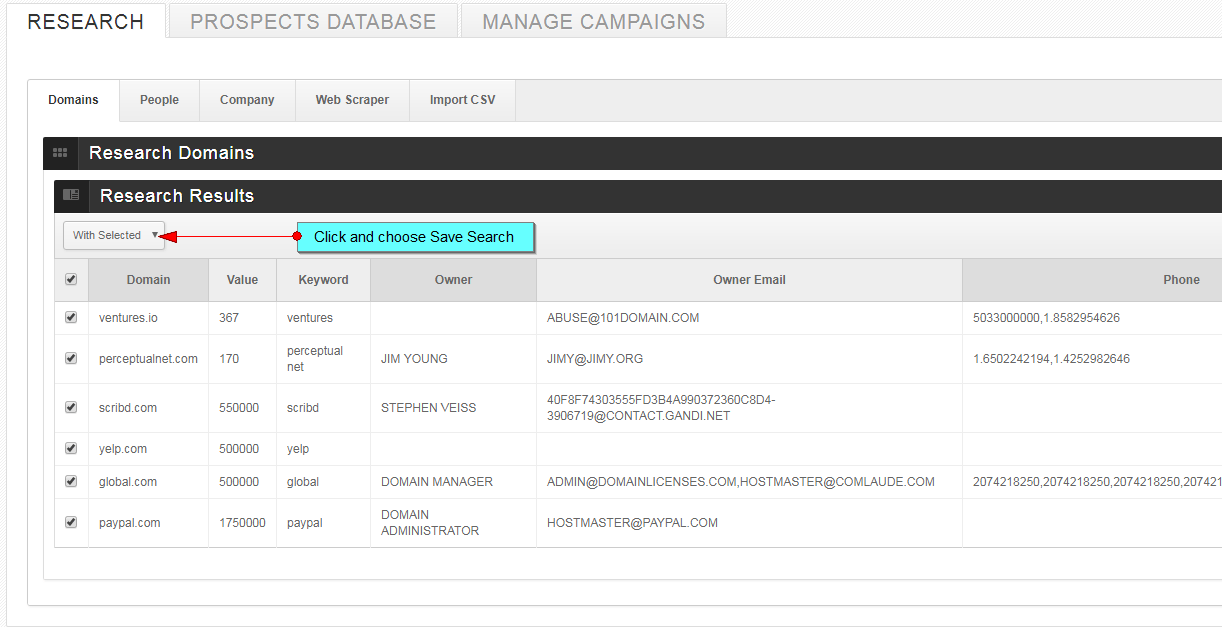Sort by the Domain column header
This screenshot has width=1222, height=627.
tap(148, 280)
